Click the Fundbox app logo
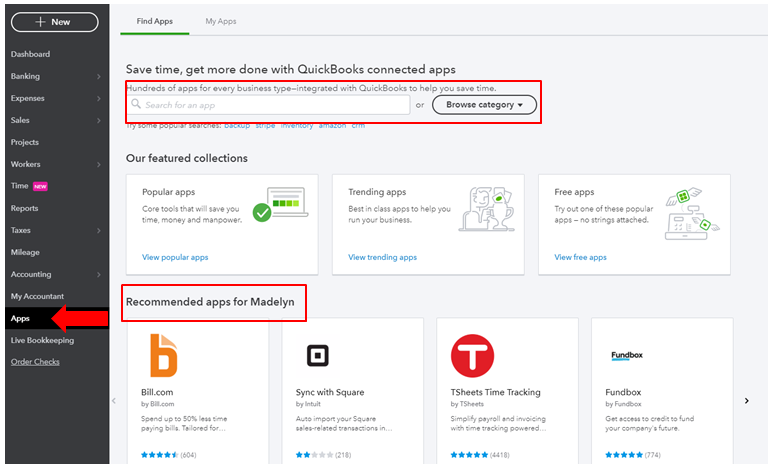 (x=627, y=356)
